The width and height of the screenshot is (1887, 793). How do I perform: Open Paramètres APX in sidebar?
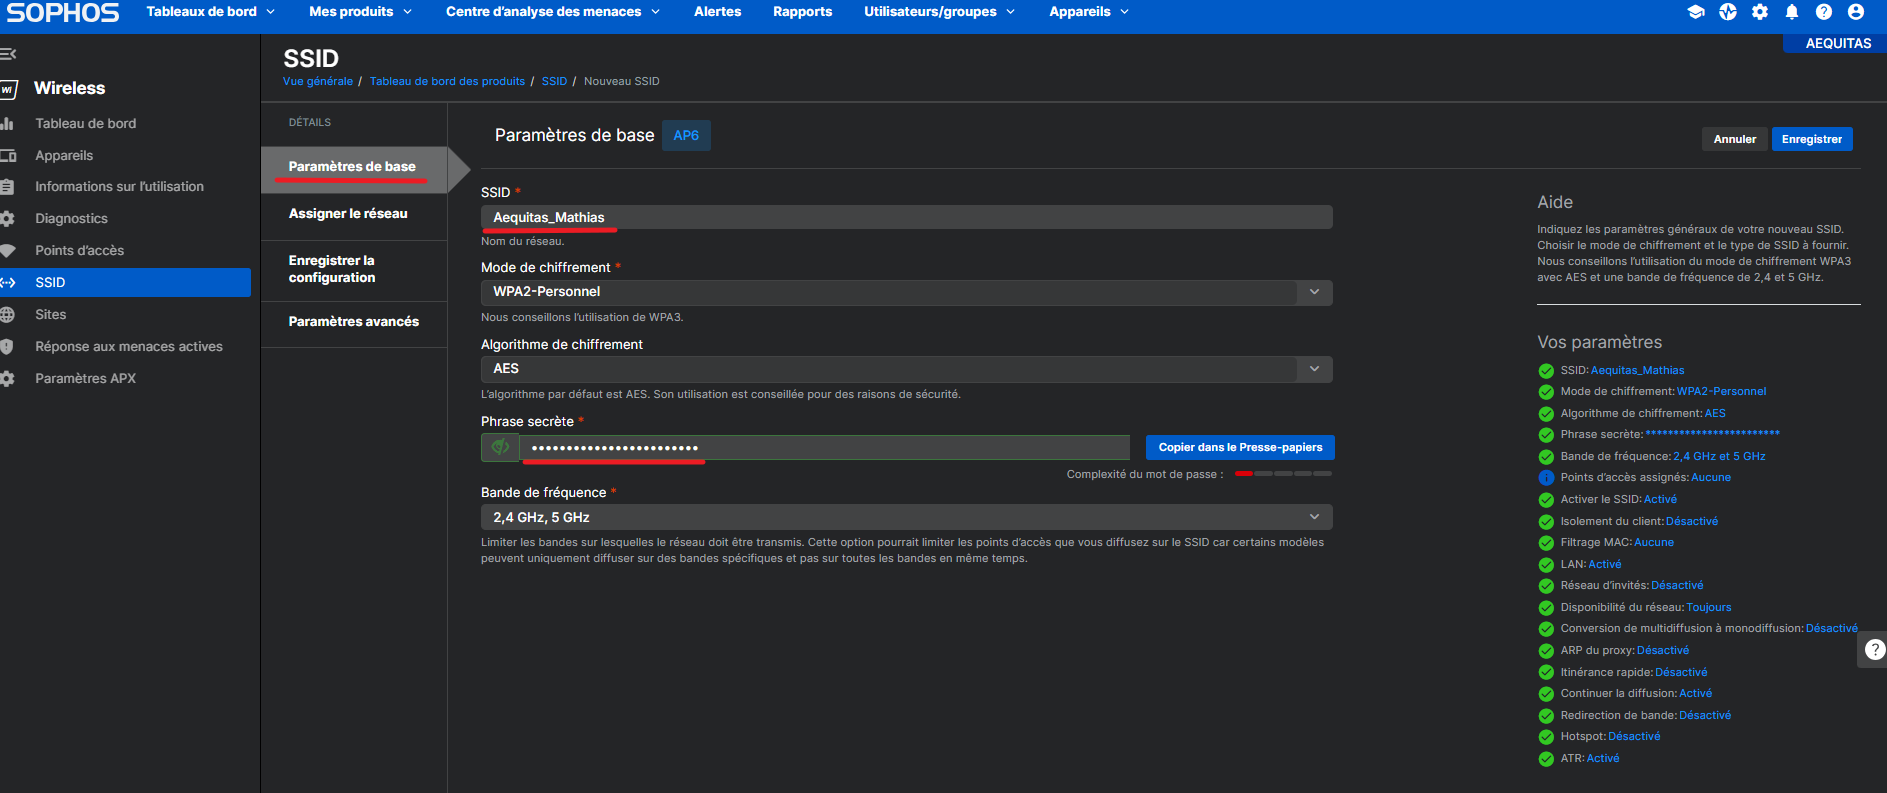click(85, 379)
